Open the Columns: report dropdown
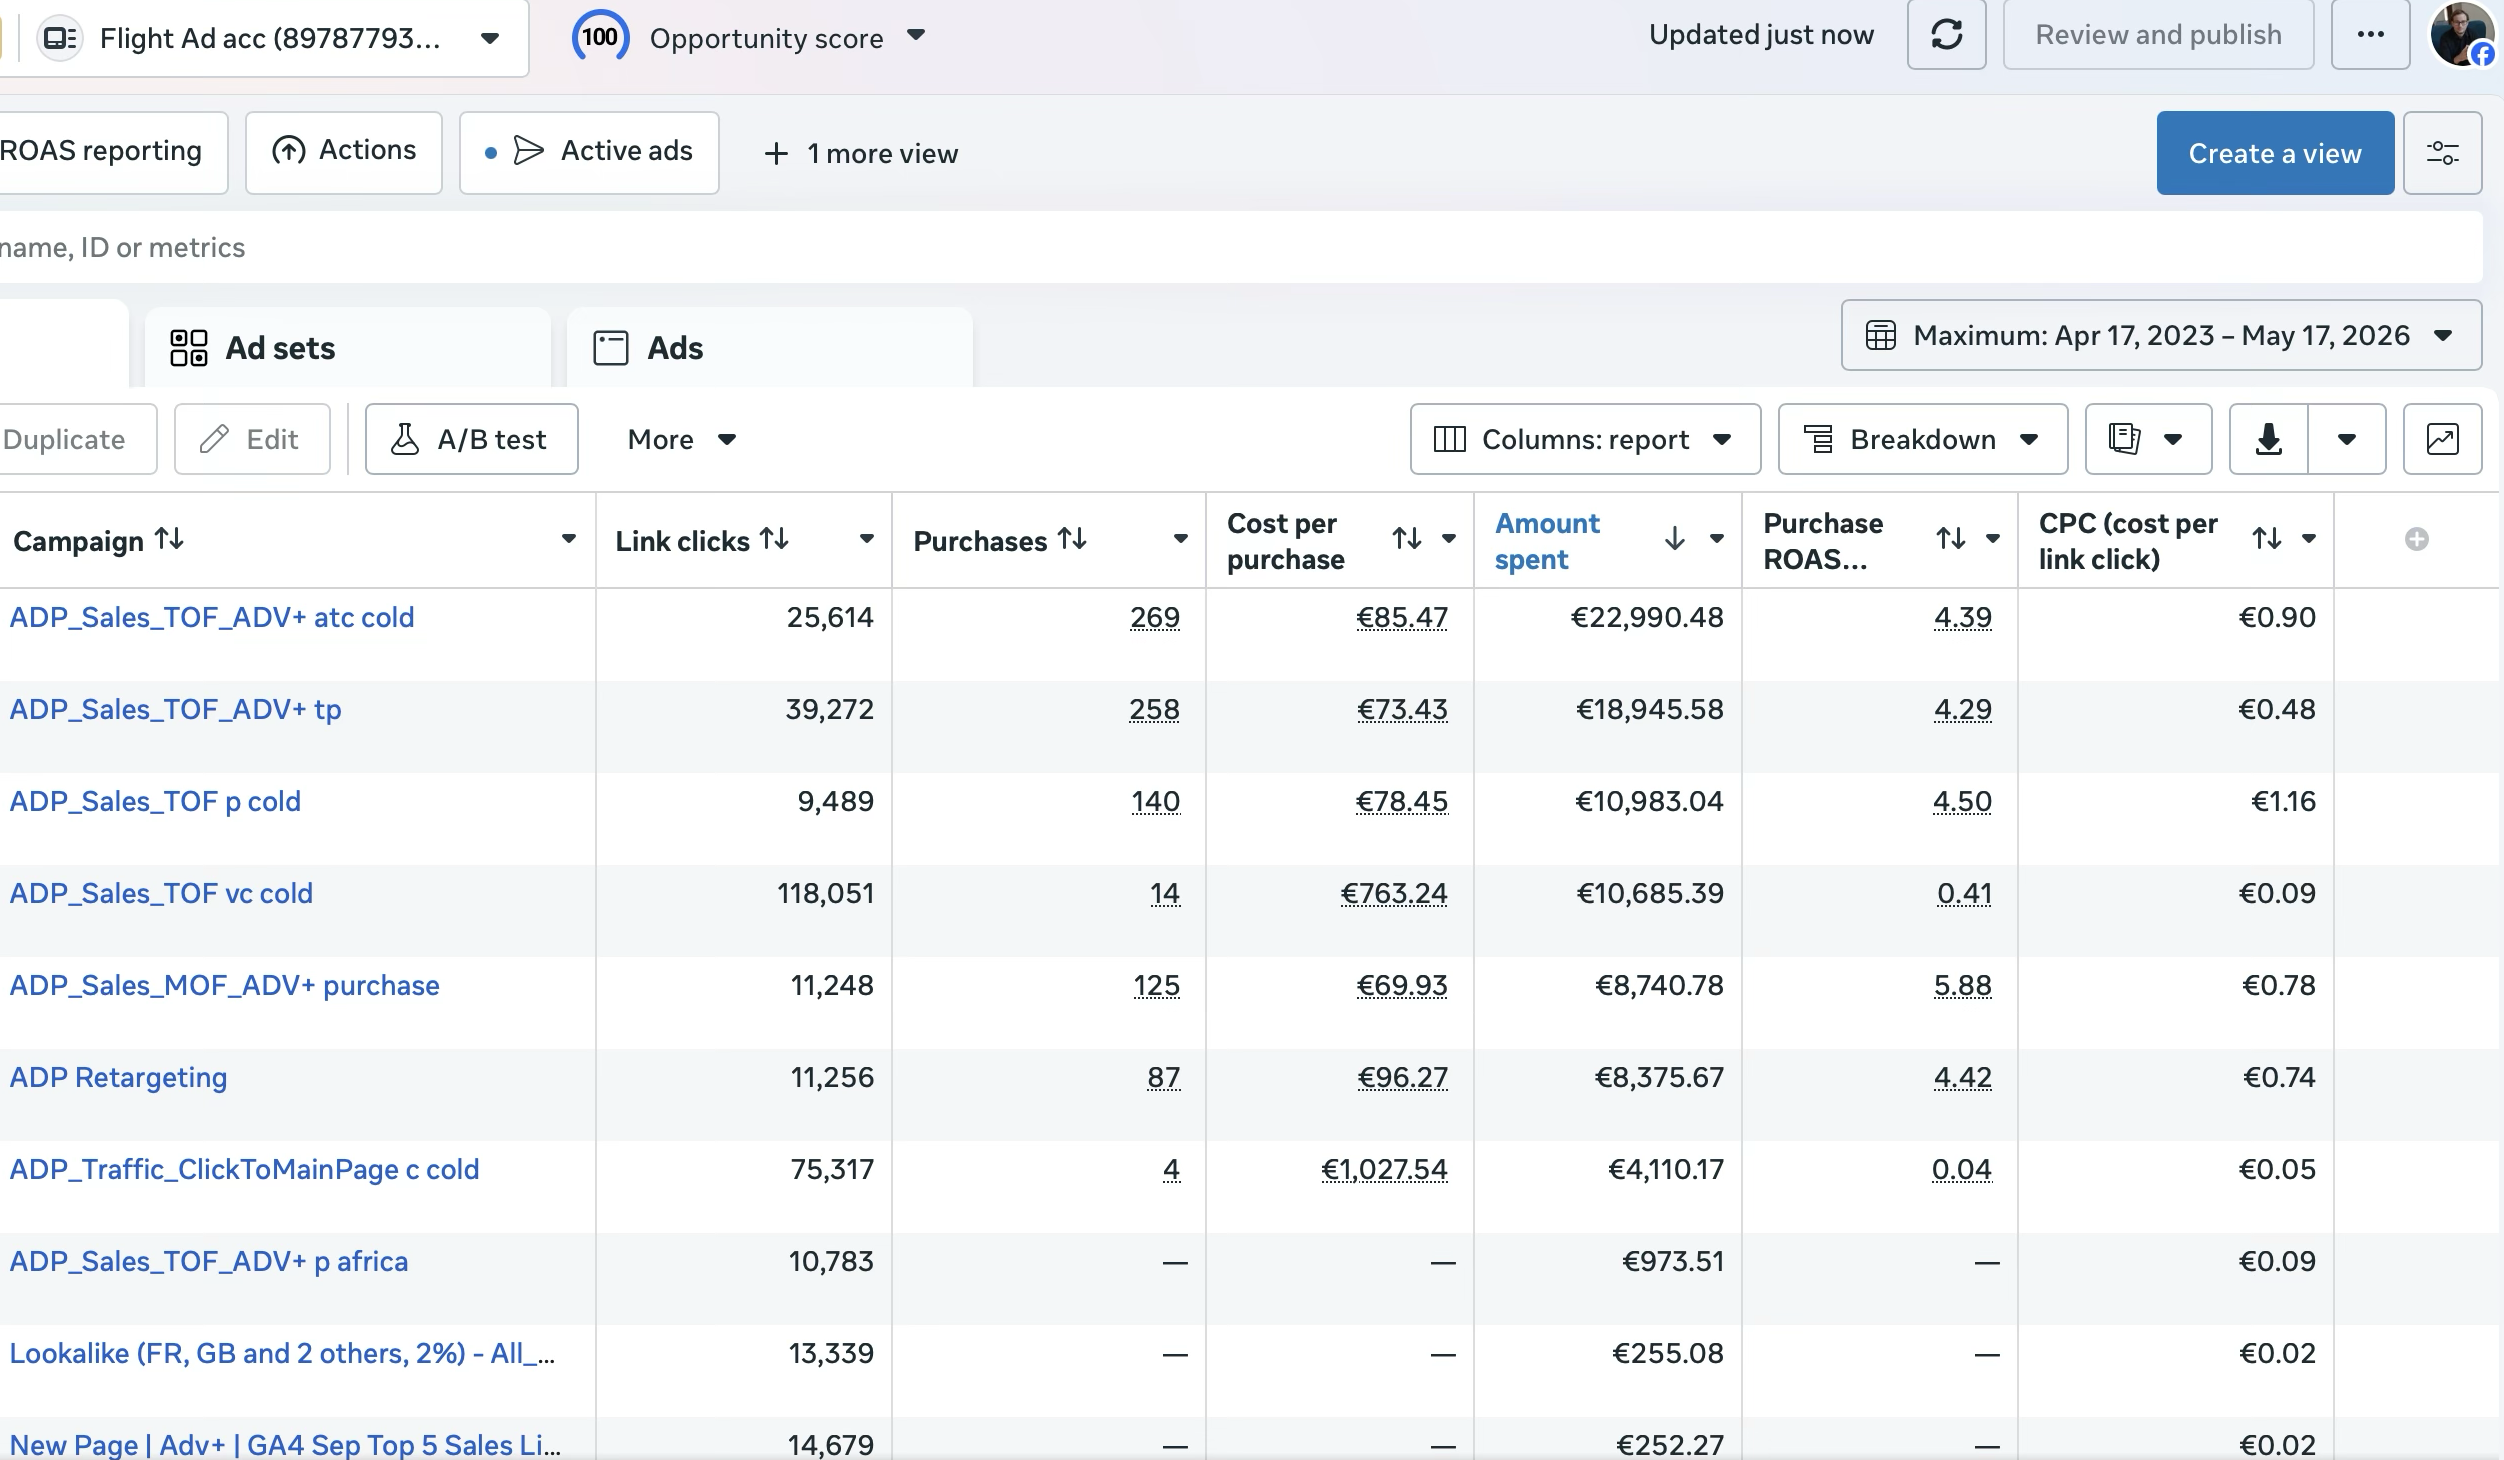This screenshot has height=1460, width=2504. tap(1585, 439)
